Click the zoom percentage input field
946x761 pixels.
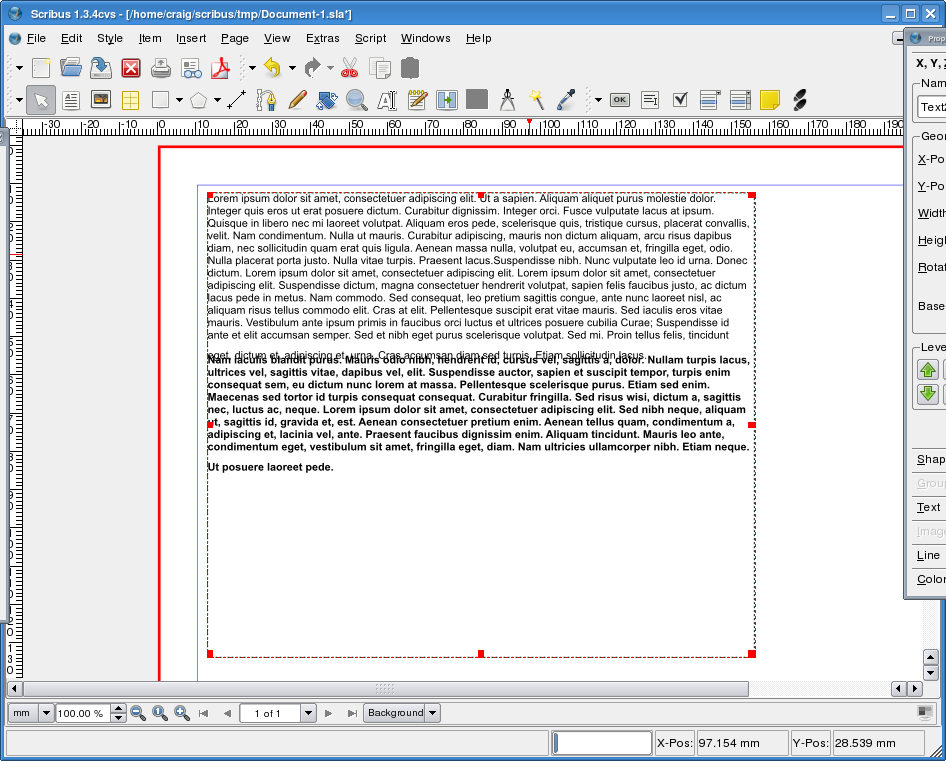pyautogui.click(x=82, y=713)
